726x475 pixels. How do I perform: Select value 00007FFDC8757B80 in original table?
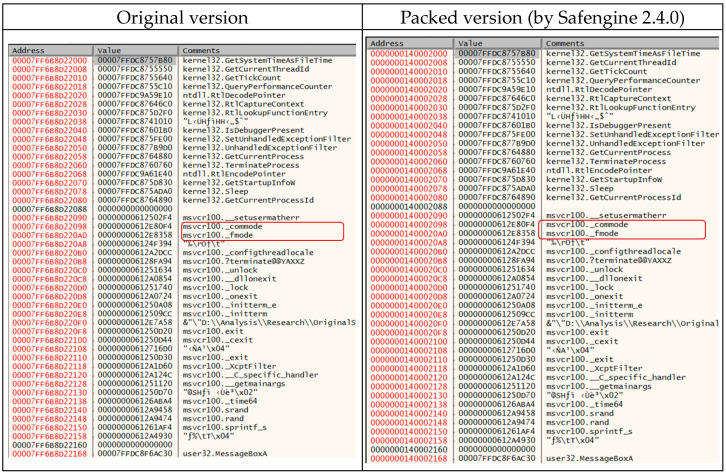[135, 60]
